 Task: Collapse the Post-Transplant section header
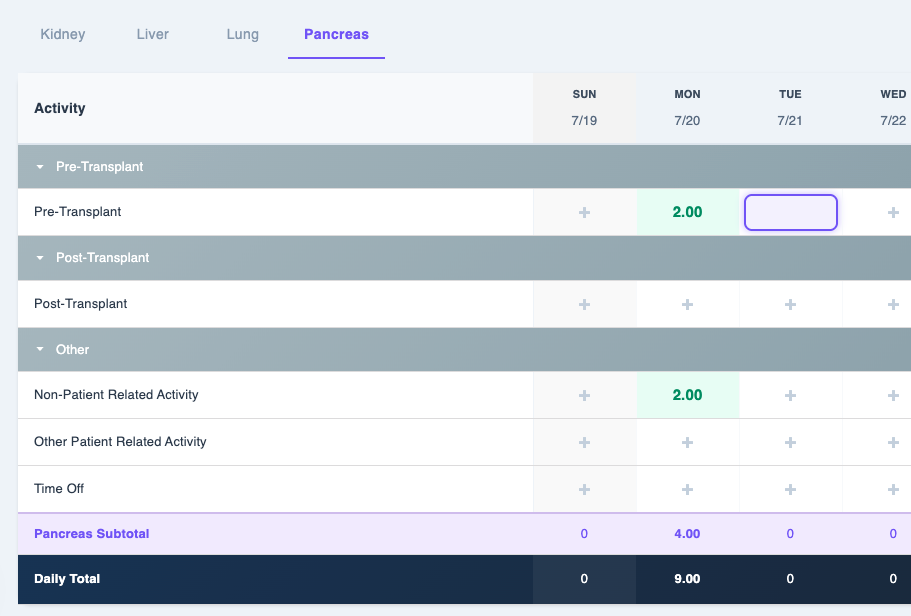click(40, 258)
